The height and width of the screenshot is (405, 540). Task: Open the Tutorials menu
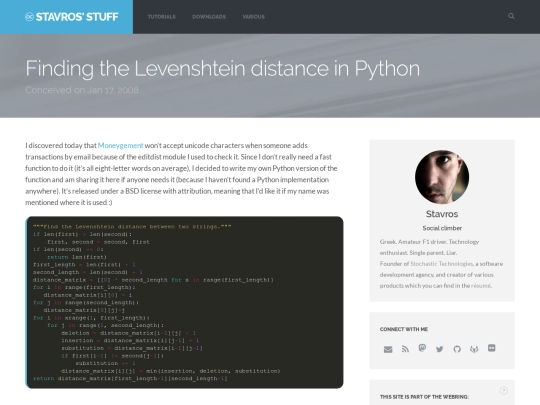162,17
